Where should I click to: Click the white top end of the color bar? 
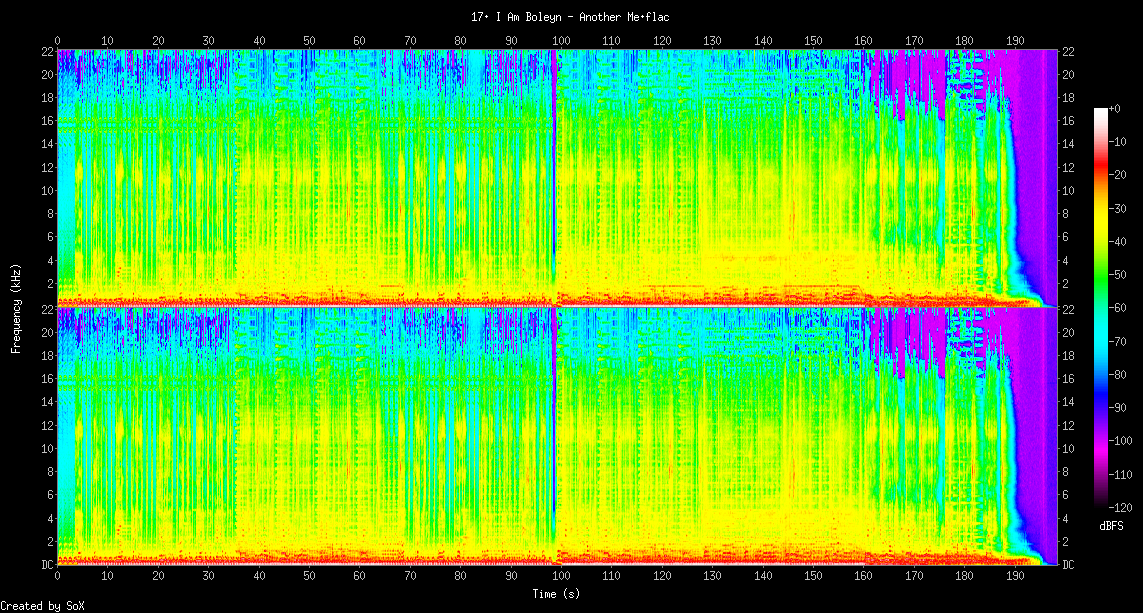coord(1101,112)
